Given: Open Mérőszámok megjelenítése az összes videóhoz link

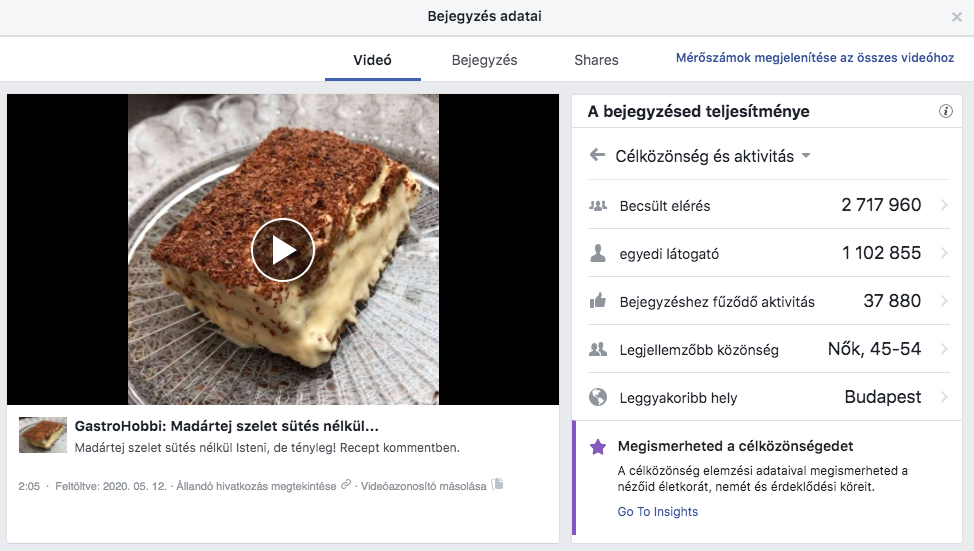Looking at the screenshot, I should coord(814,58).
